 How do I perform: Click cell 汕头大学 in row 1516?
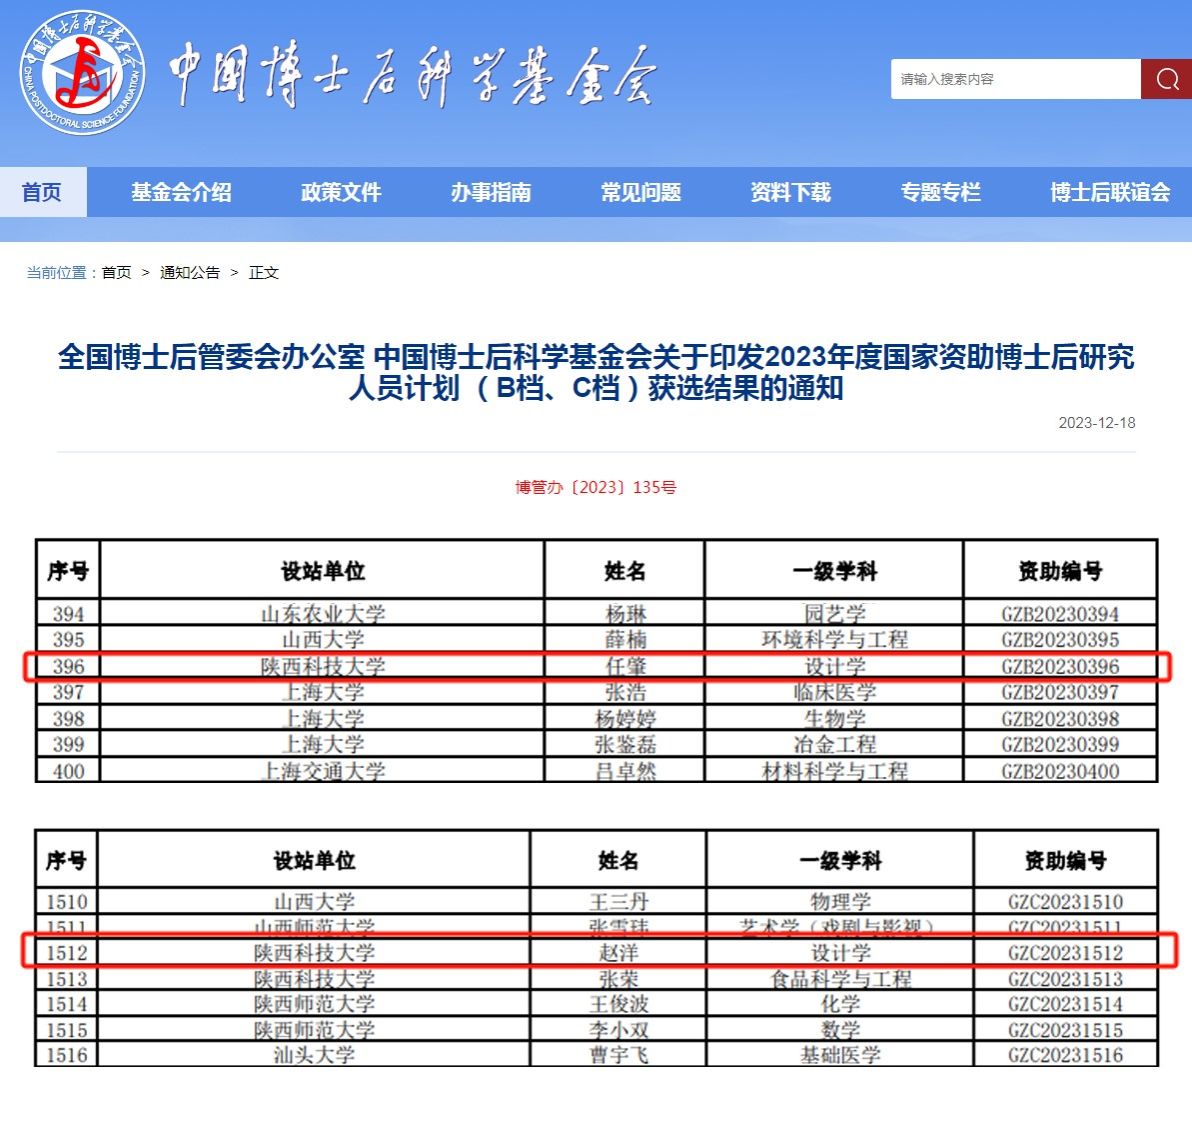[314, 1055]
